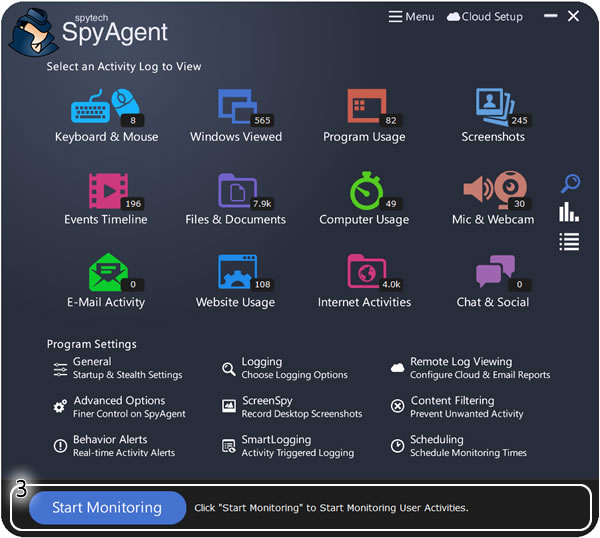Click the Start Monitoring button
The image size is (600, 538).
108,508
